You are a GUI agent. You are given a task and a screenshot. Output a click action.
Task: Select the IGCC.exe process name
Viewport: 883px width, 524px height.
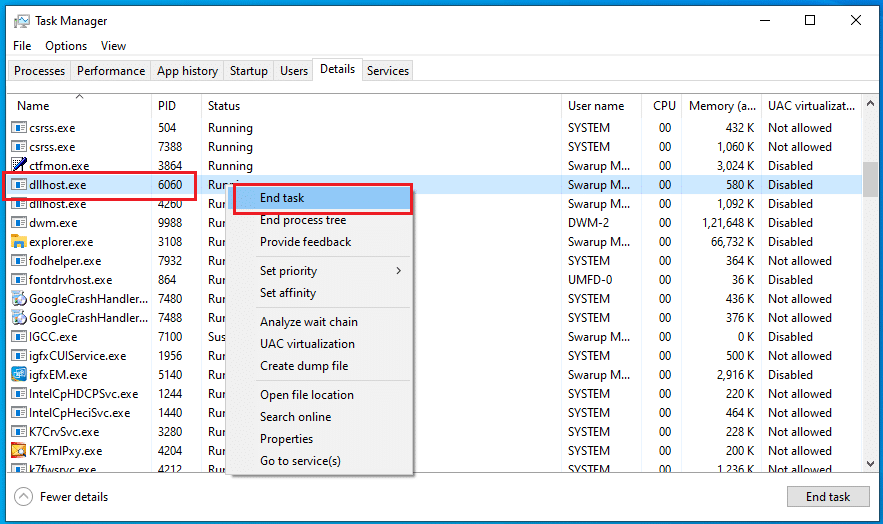point(53,337)
